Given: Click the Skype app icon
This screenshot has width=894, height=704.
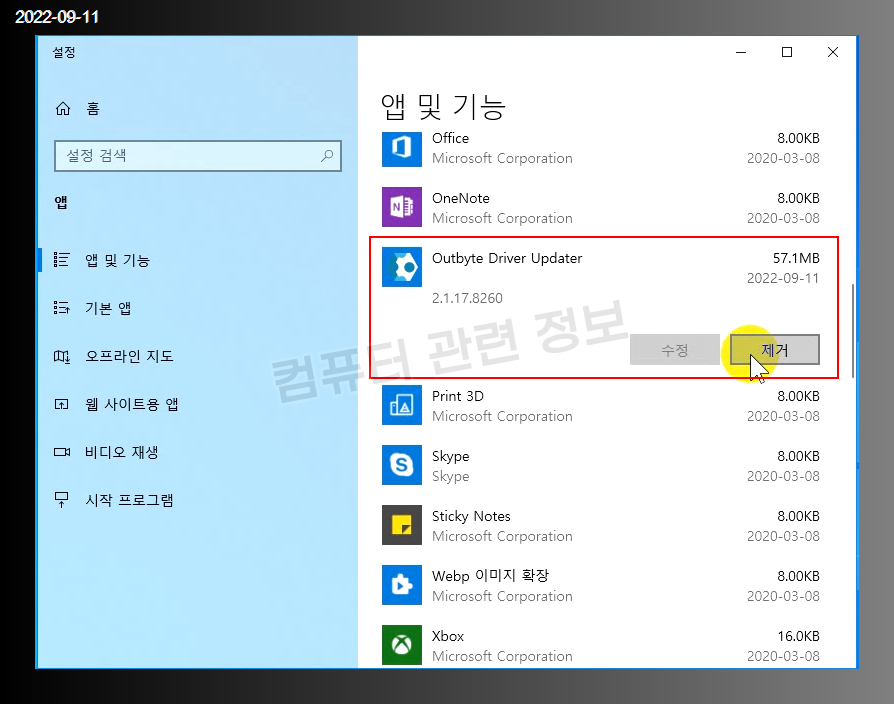Looking at the screenshot, I should [x=402, y=465].
